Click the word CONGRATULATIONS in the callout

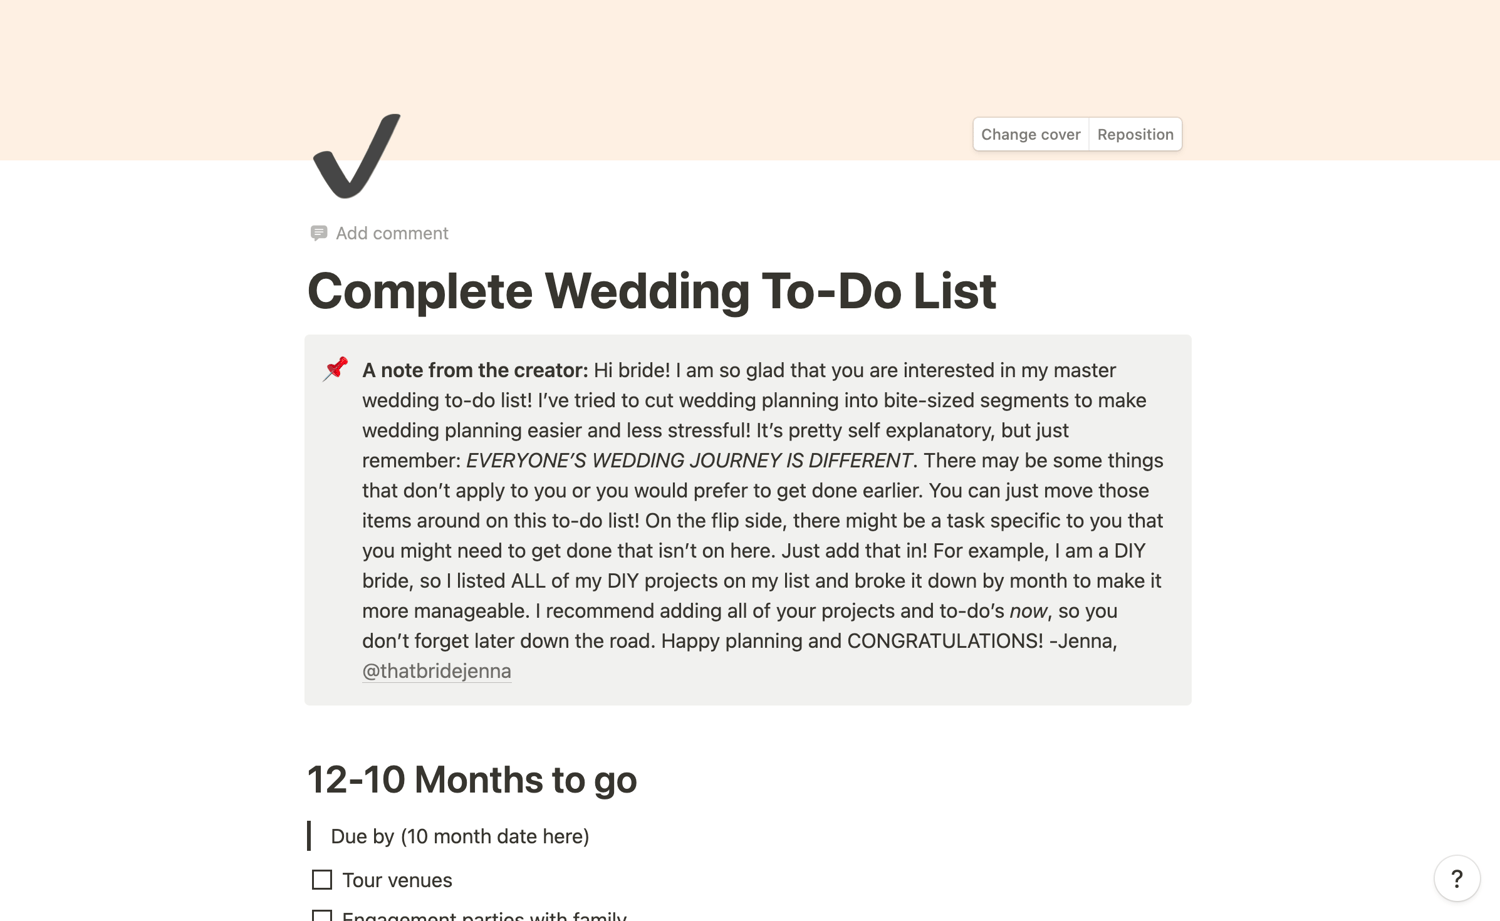(x=944, y=641)
